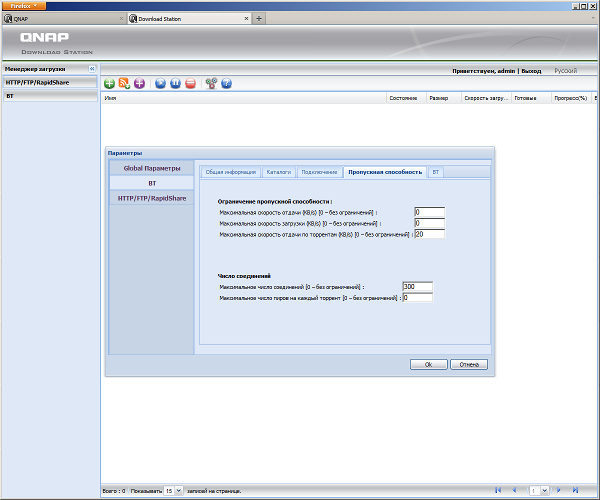The height and width of the screenshot is (500, 600).
Task: Switch to the Общая информация tab
Action: coord(231,172)
